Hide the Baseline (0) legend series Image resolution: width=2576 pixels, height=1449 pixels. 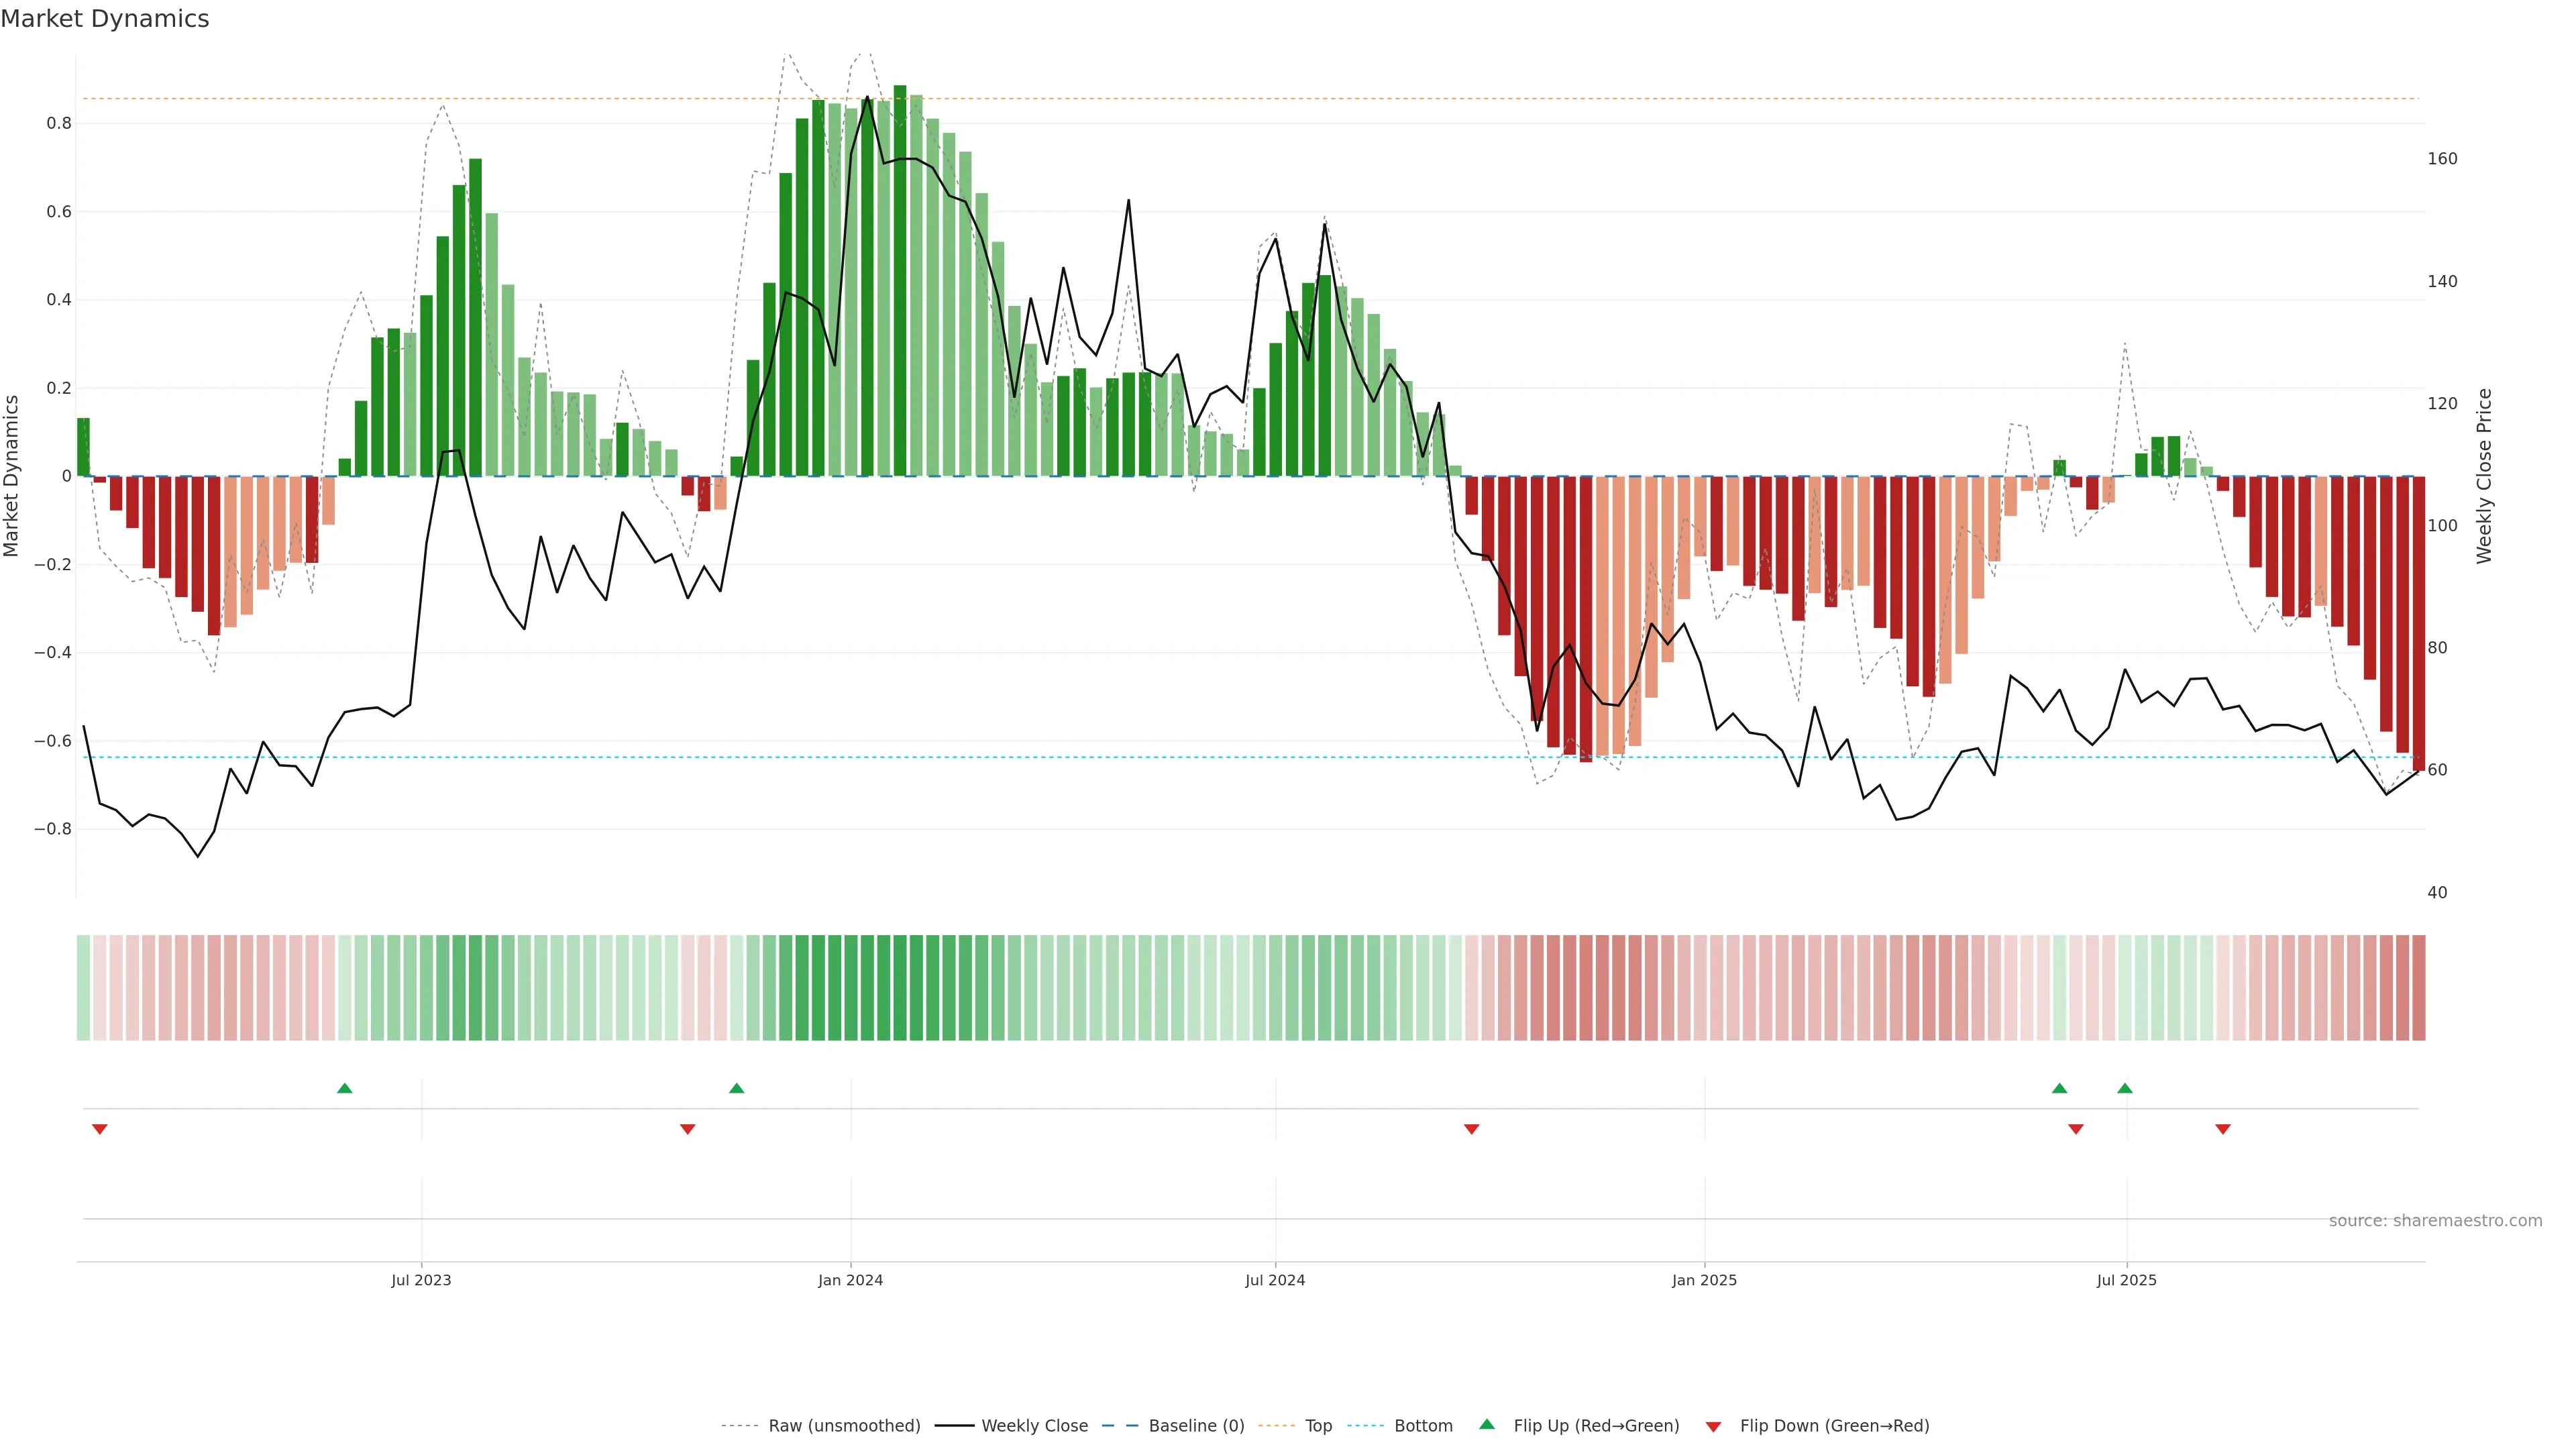coord(1196,1426)
